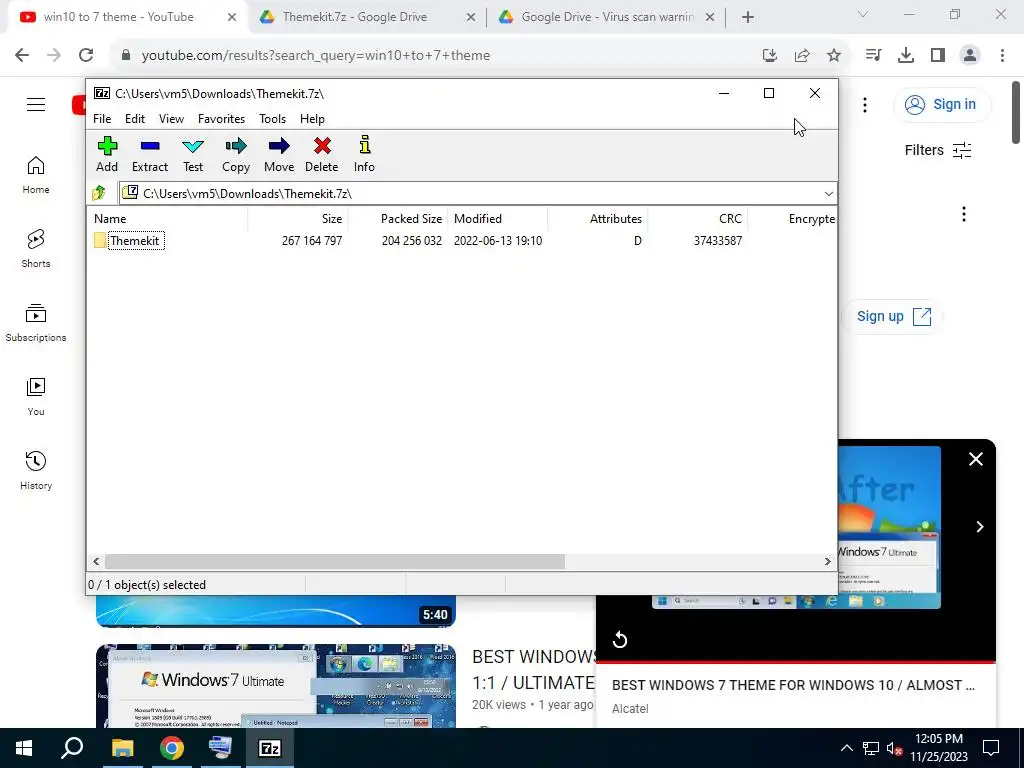The height and width of the screenshot is (768, 1024).
Task: Open Chrome tab search chevron
Action: pyautogui.click(x=863, y=14)
